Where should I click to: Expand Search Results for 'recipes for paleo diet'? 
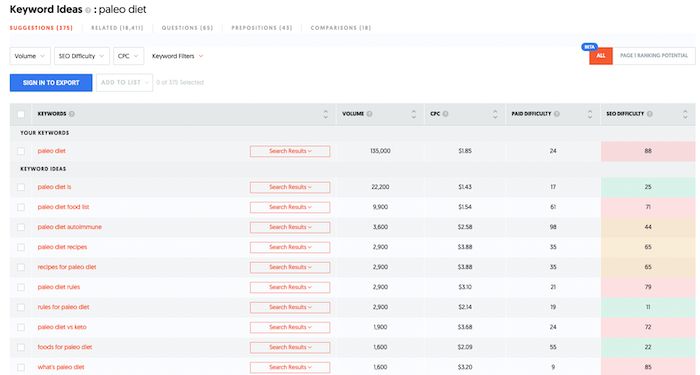290,267
